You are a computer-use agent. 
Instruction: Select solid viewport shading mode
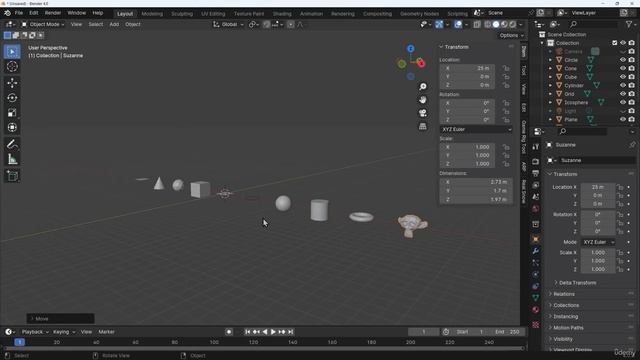point(496,24)
